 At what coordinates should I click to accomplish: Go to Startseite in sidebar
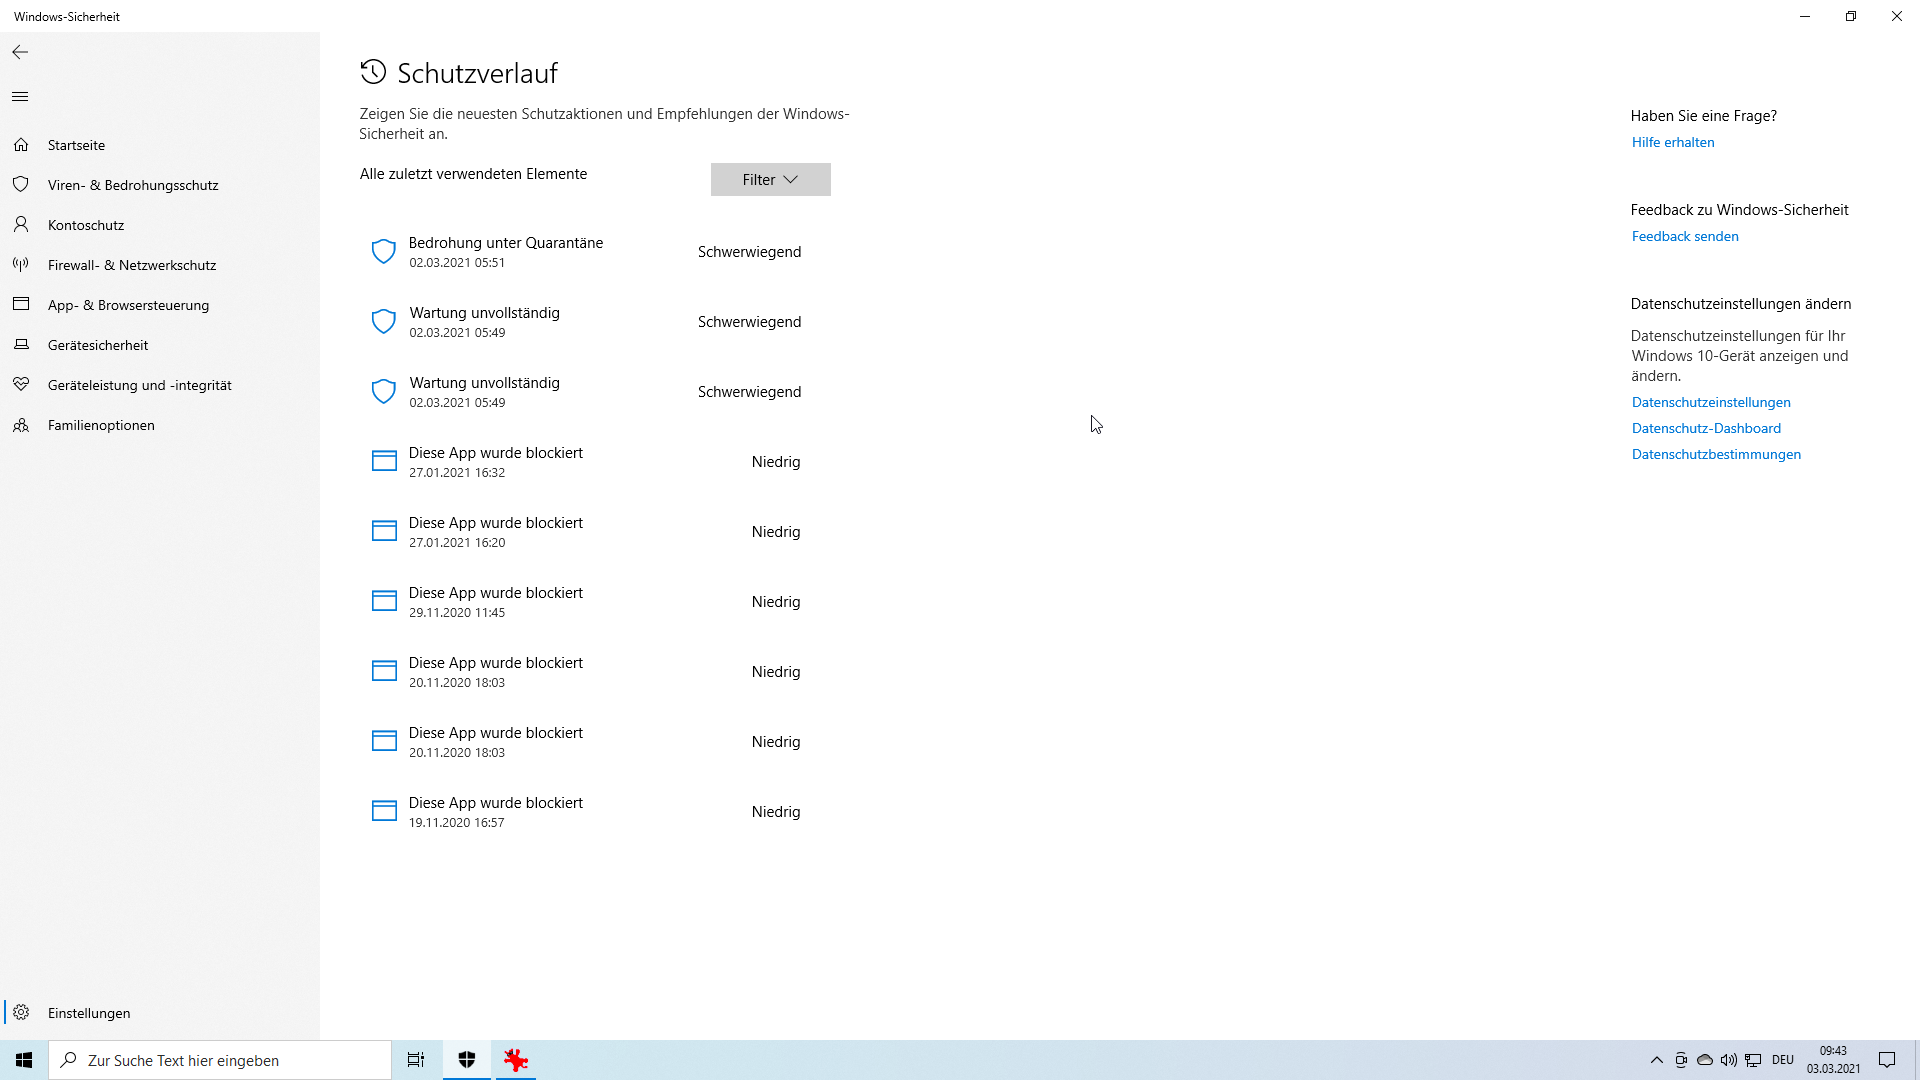(76, 145)
